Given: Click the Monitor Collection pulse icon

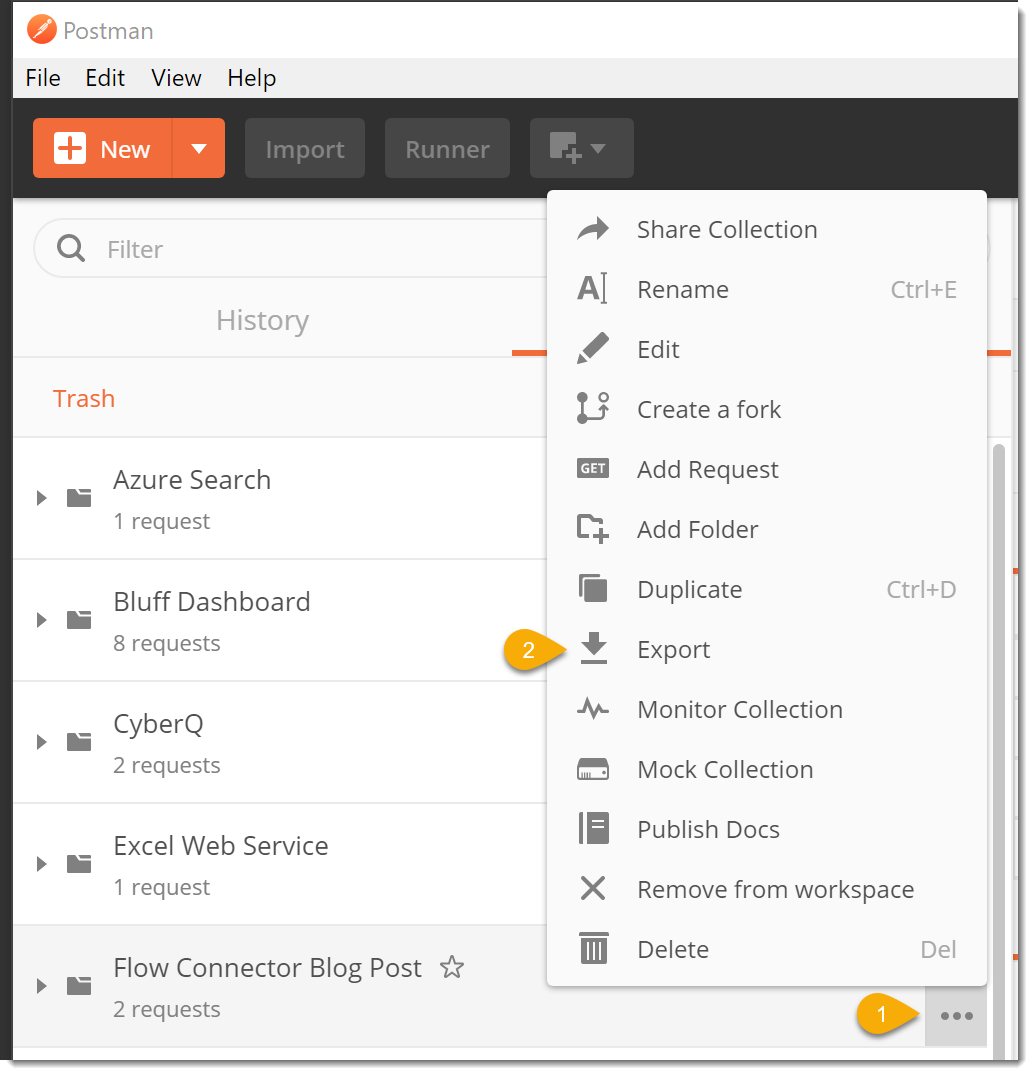Looking at the screenshot, I should pos(593,708).
